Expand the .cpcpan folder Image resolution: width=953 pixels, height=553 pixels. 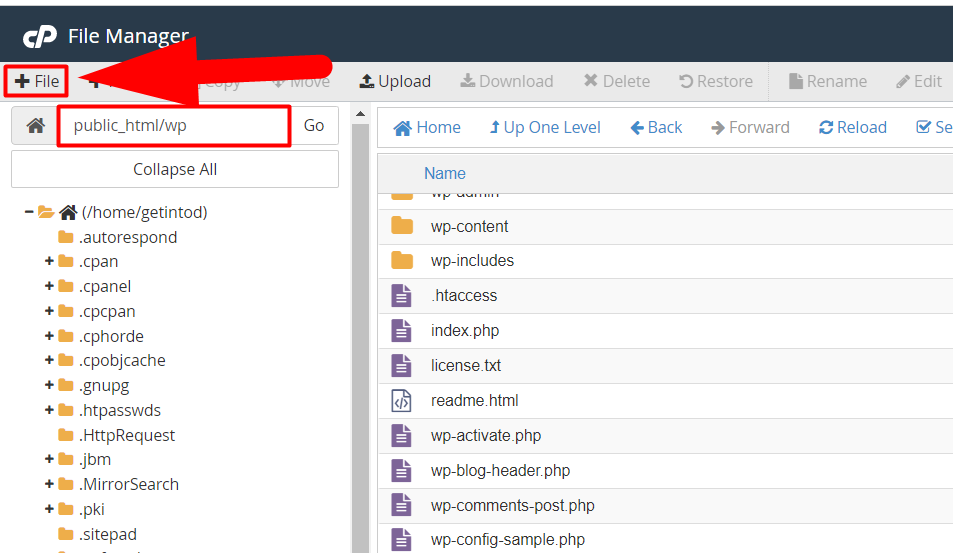(x=49, y=311)
